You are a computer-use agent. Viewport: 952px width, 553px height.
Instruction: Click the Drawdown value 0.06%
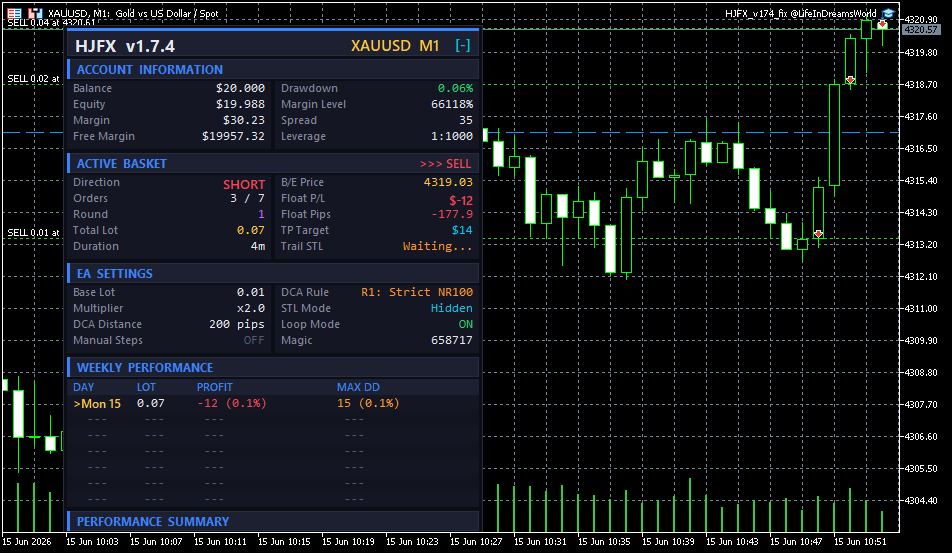[x=455, y=88]
